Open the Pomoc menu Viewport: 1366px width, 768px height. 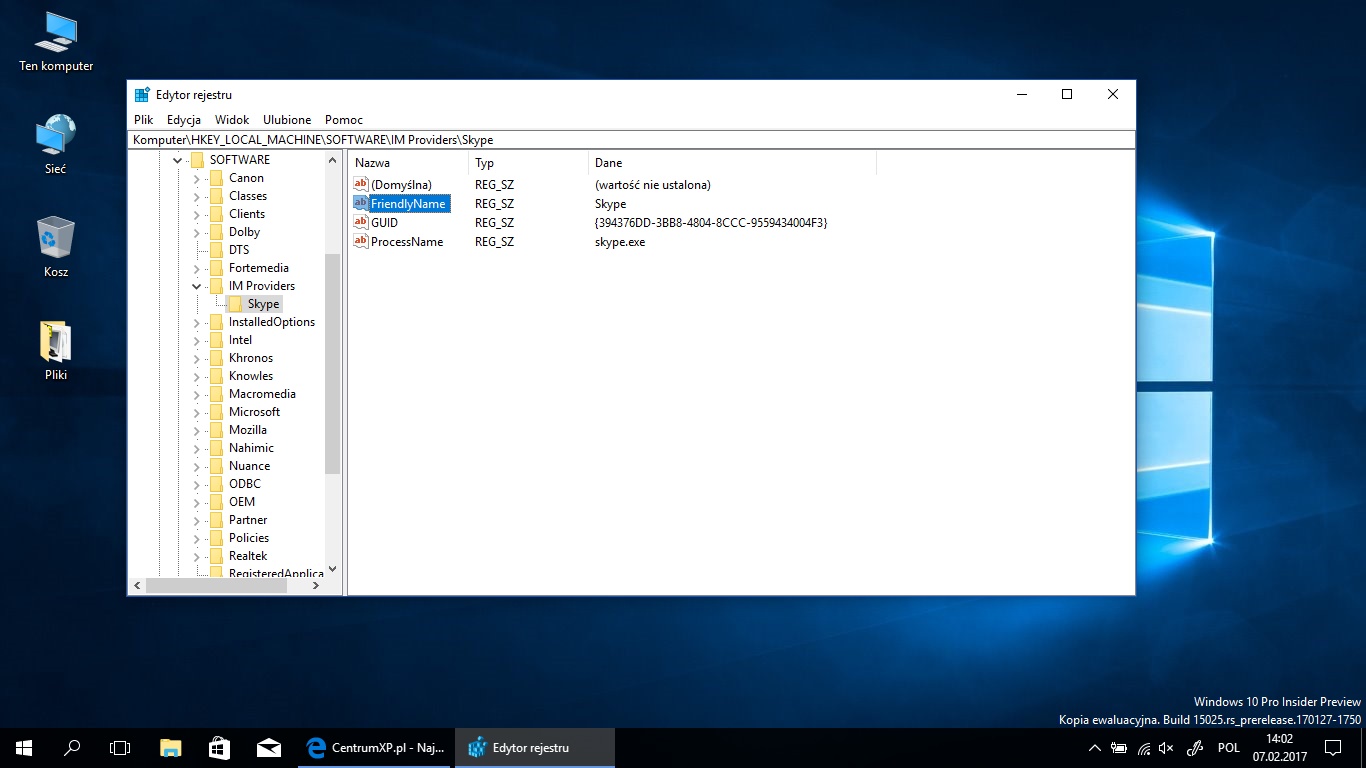point(344,119)
